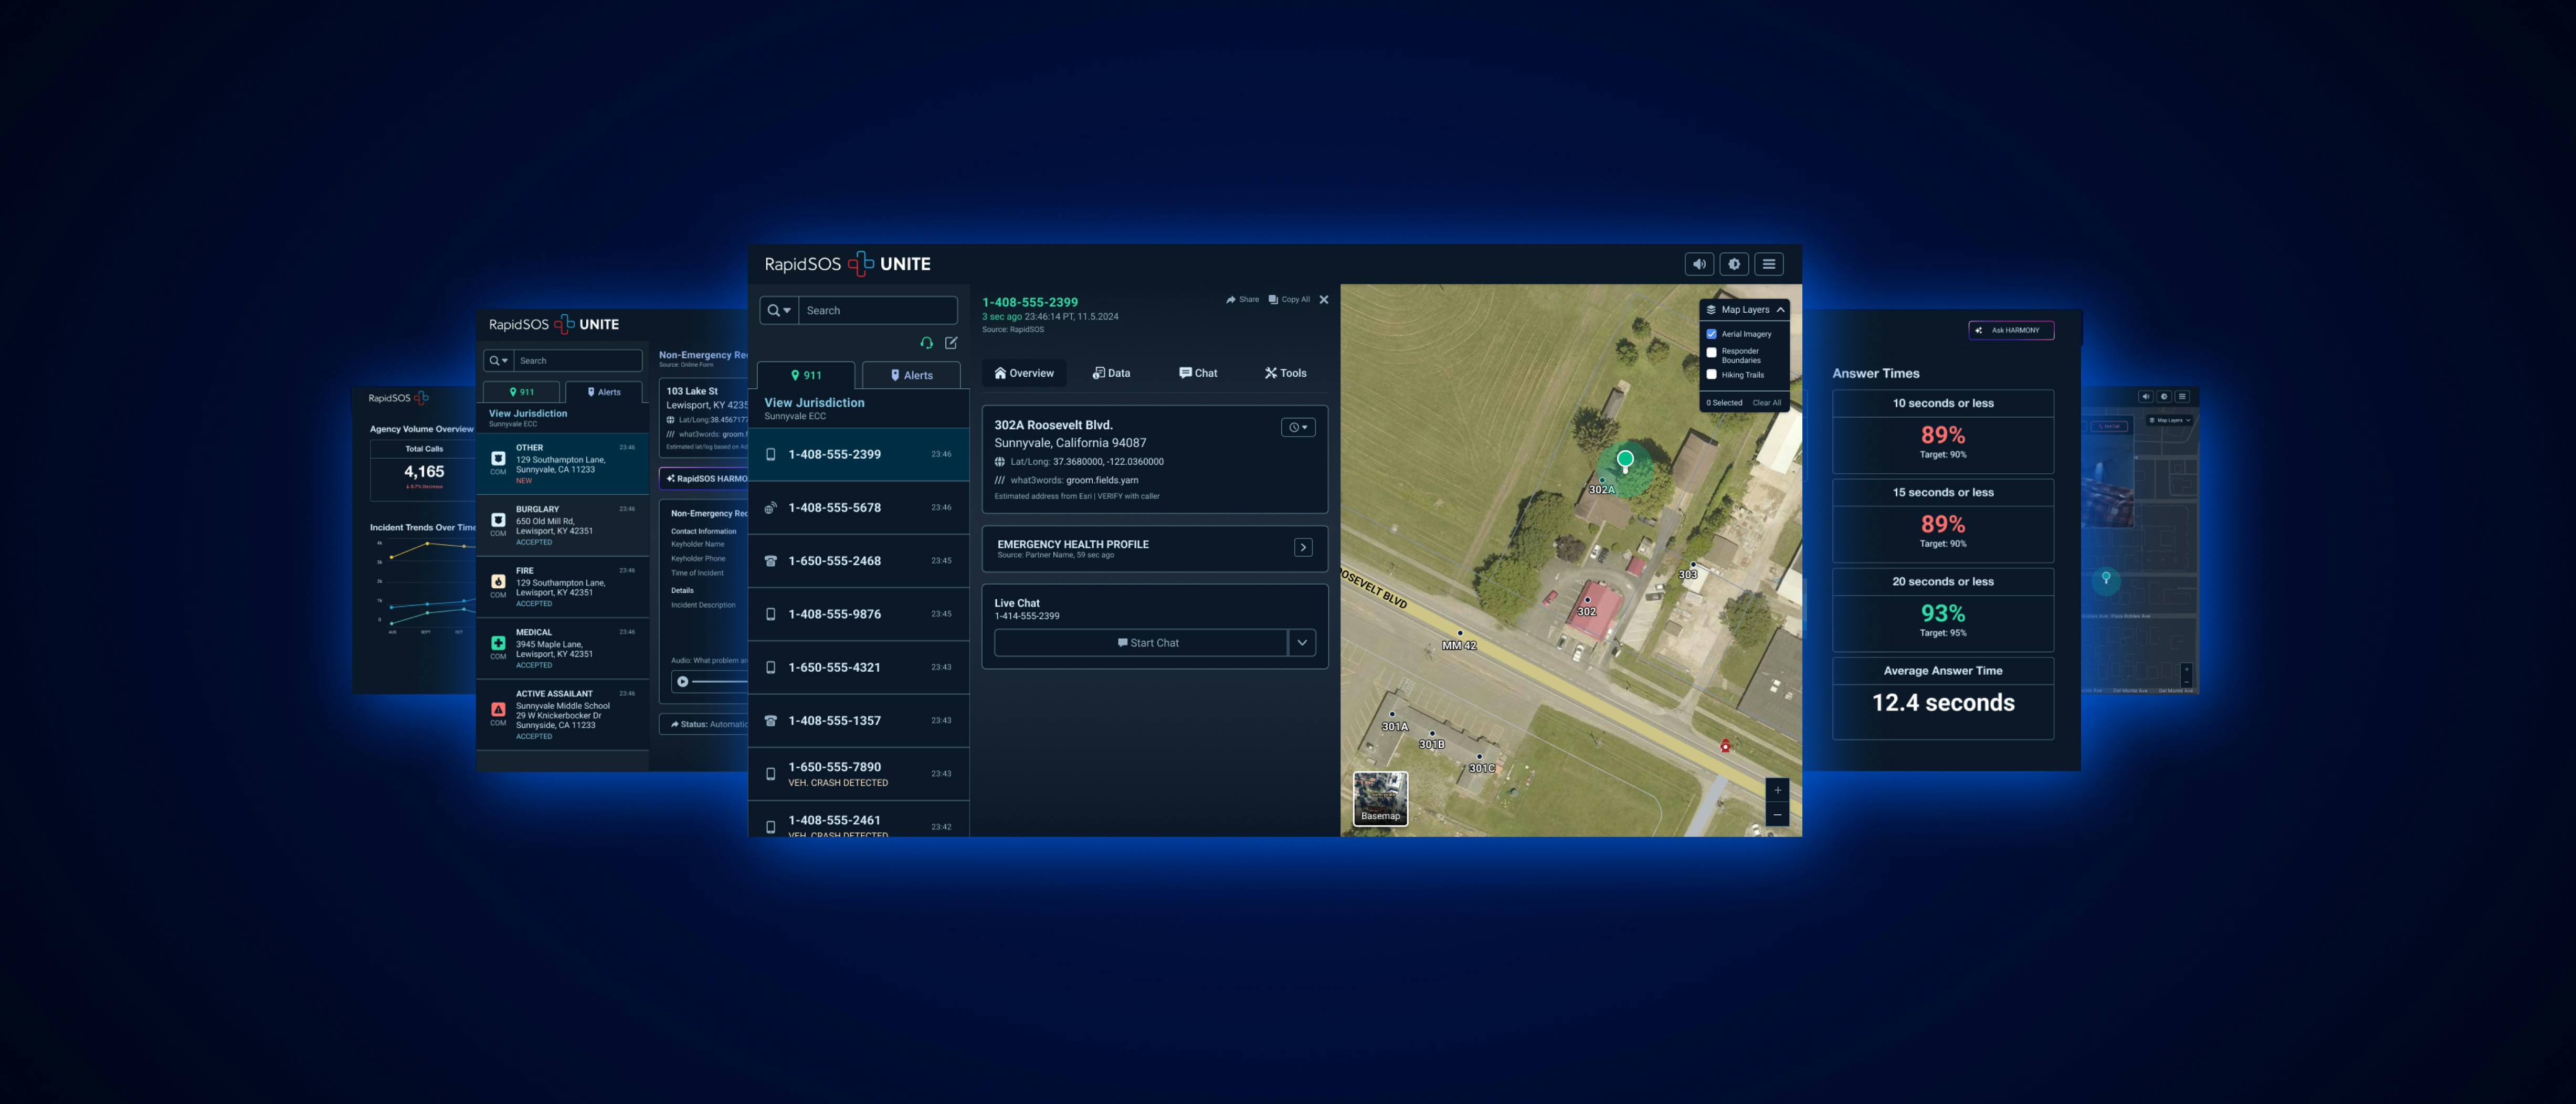Open the time dropdown beside 302A Roosevelt Blvd

[1297, 427]
